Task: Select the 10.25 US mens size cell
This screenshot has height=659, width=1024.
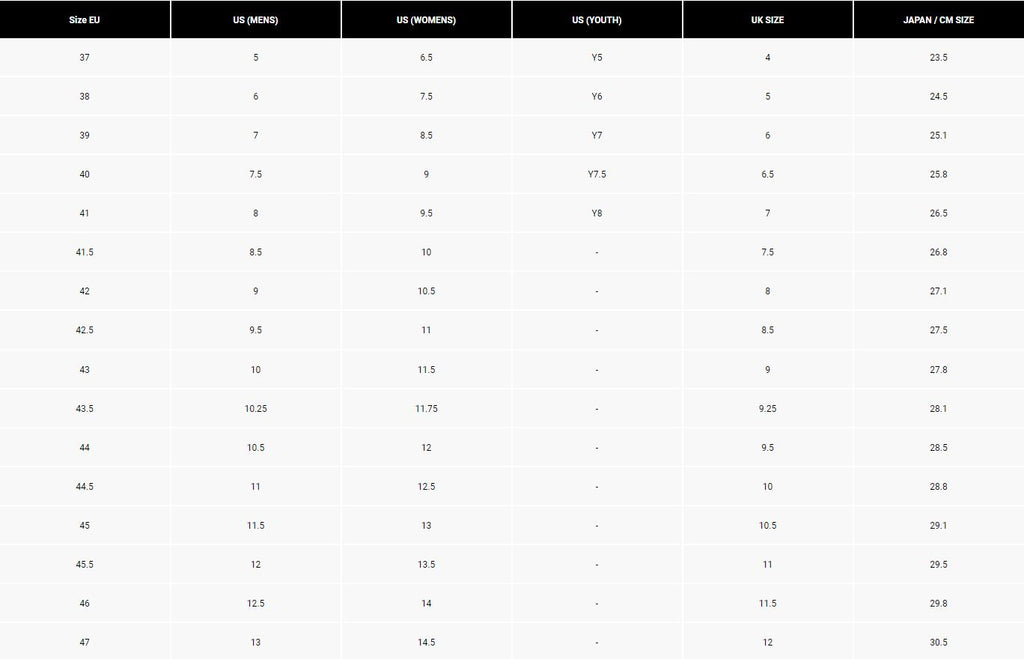Action: [256, 409]
